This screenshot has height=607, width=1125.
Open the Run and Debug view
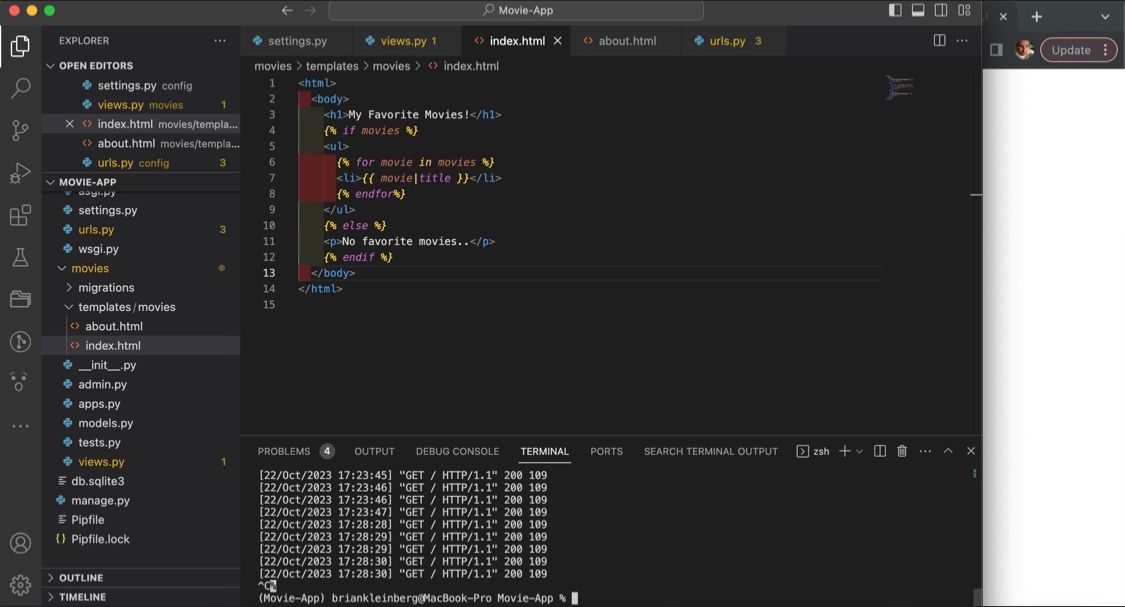(x=20, y=173)
